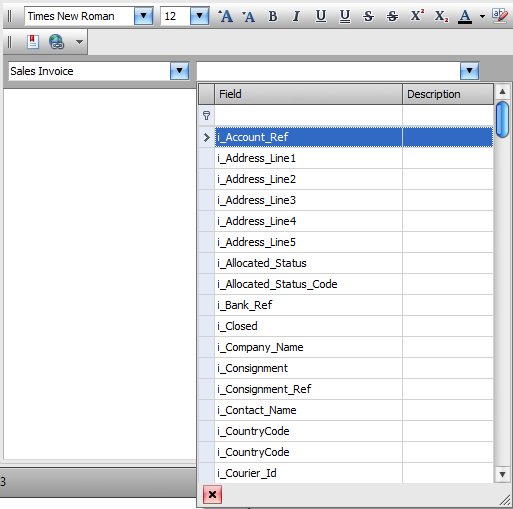Sort by the Field column header

click(x=308, y=94)
